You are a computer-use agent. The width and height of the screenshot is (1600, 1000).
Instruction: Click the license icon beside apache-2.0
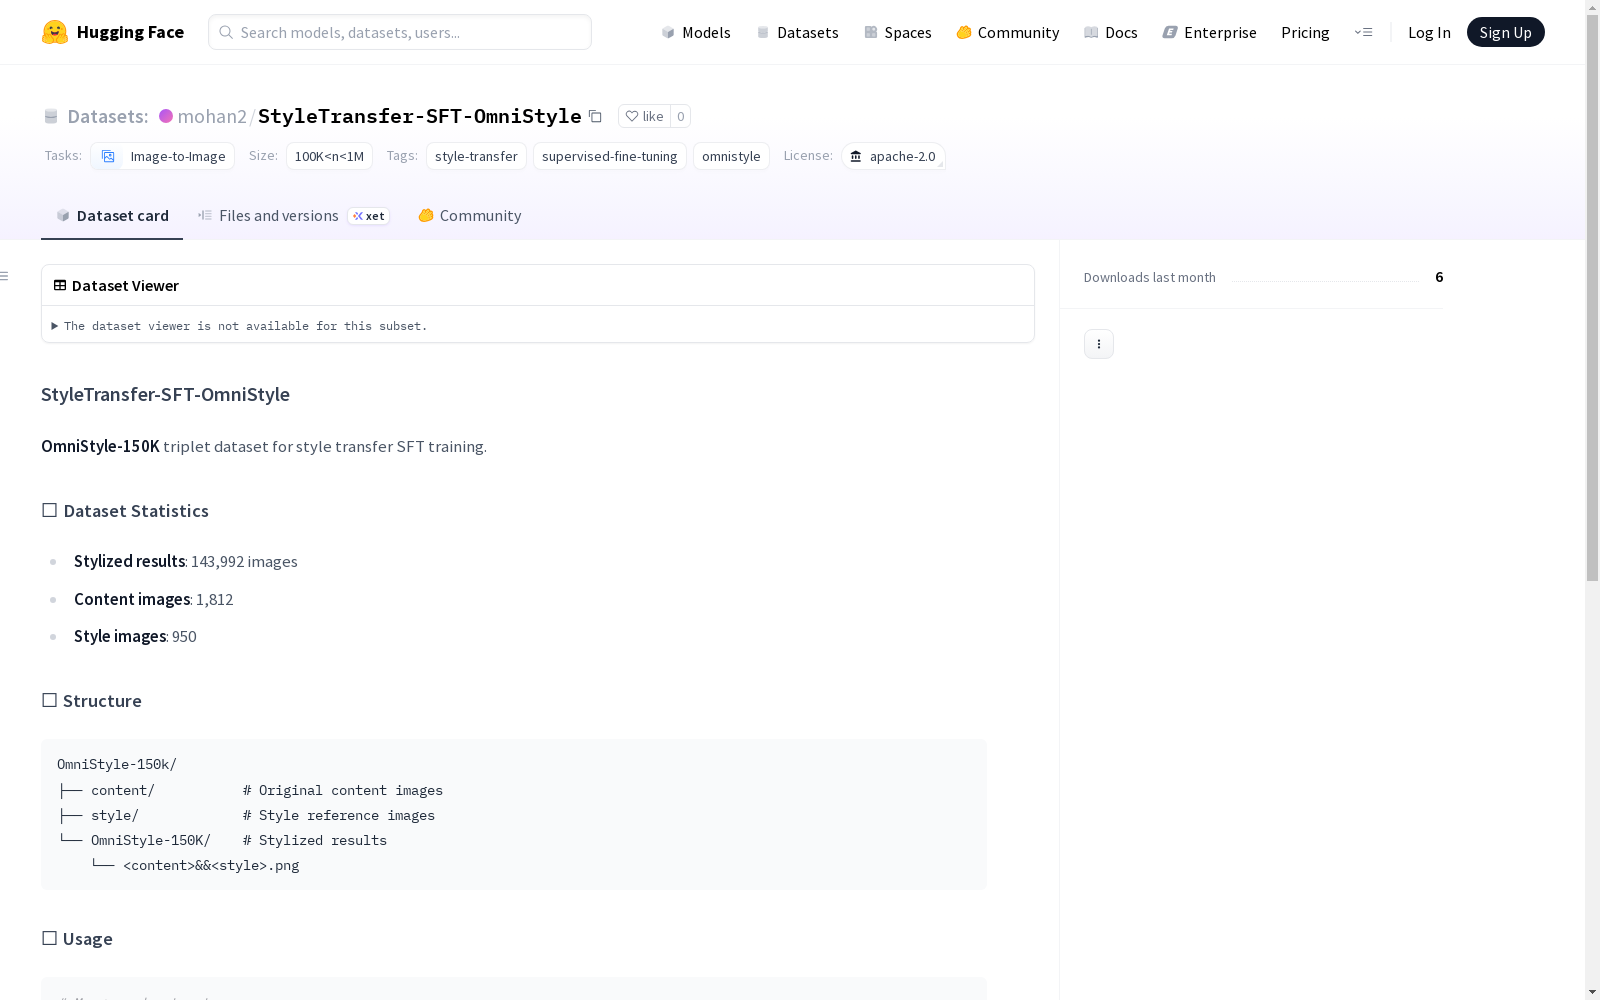[856, 156]
